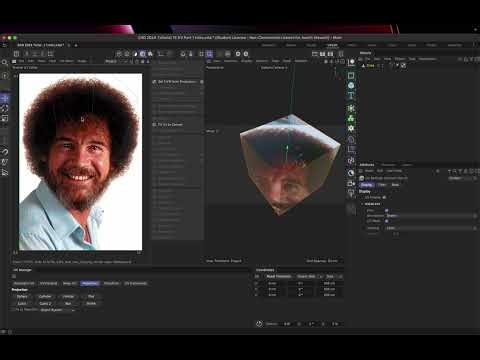Click the gear beside Set UVW from Projection
This screenshot has height=360, width=480.
[202, 82]
